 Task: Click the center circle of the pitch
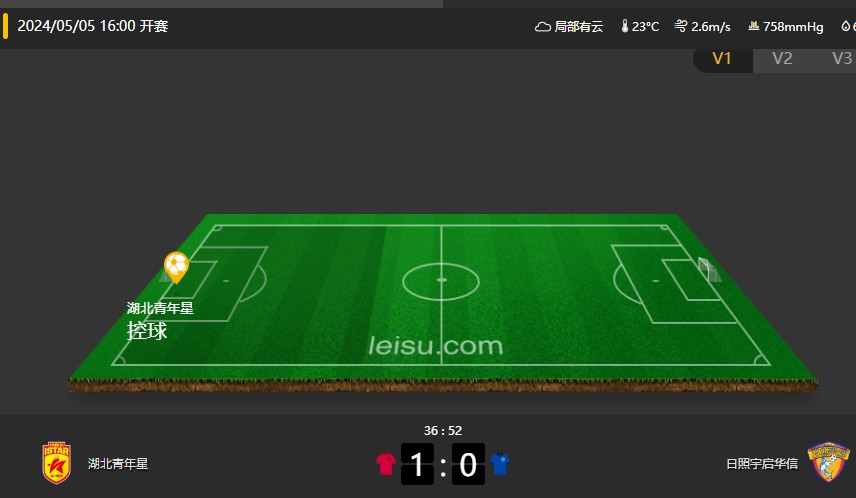point(441,281)
